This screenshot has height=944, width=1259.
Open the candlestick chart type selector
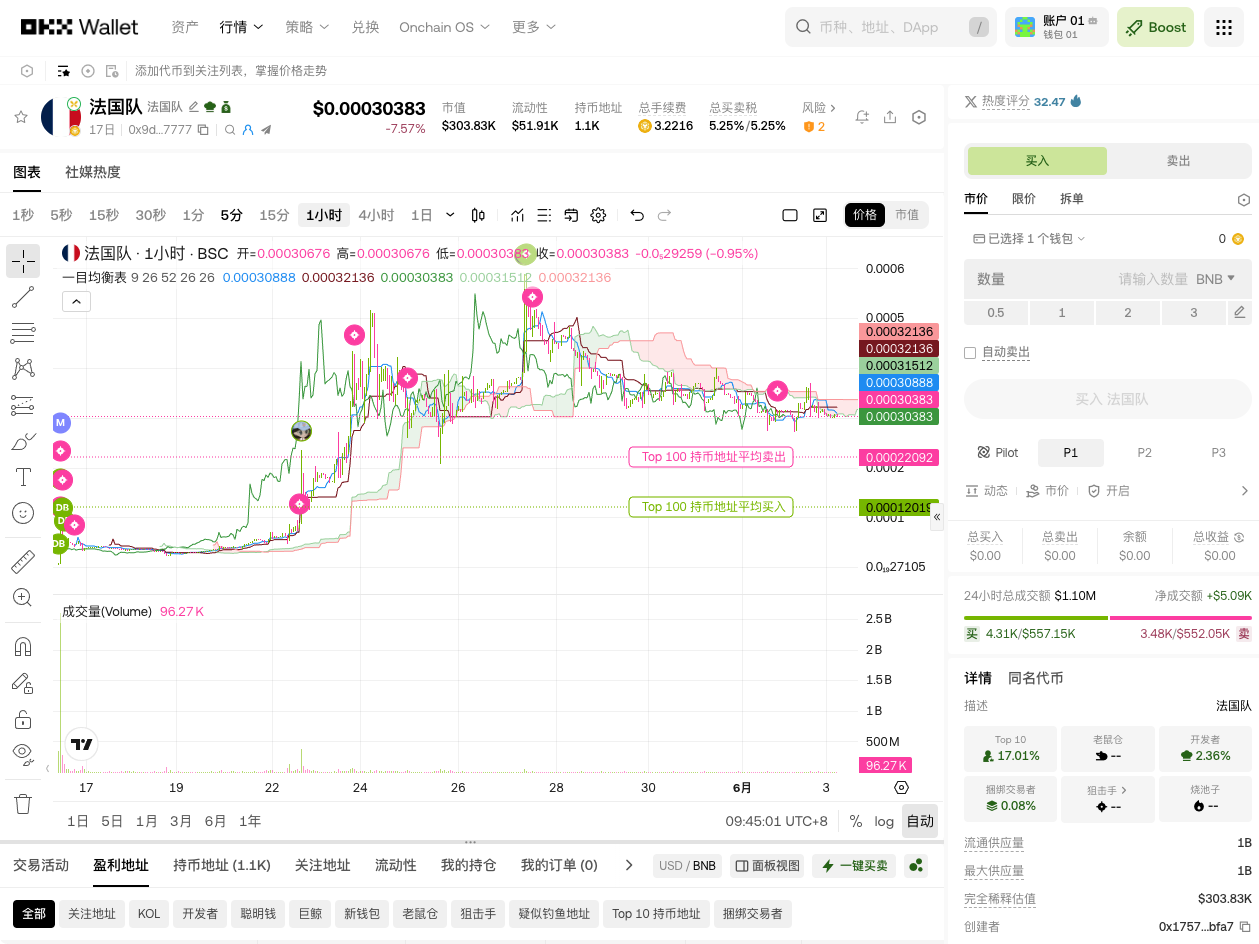point(478,215)
